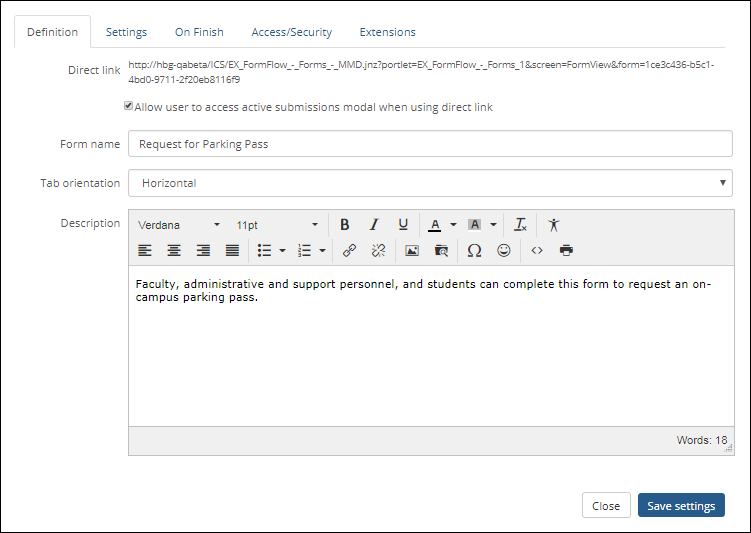This screenshot has height=533, width=751.
Task: Click the Save settings button
Action: click(680, 506)
